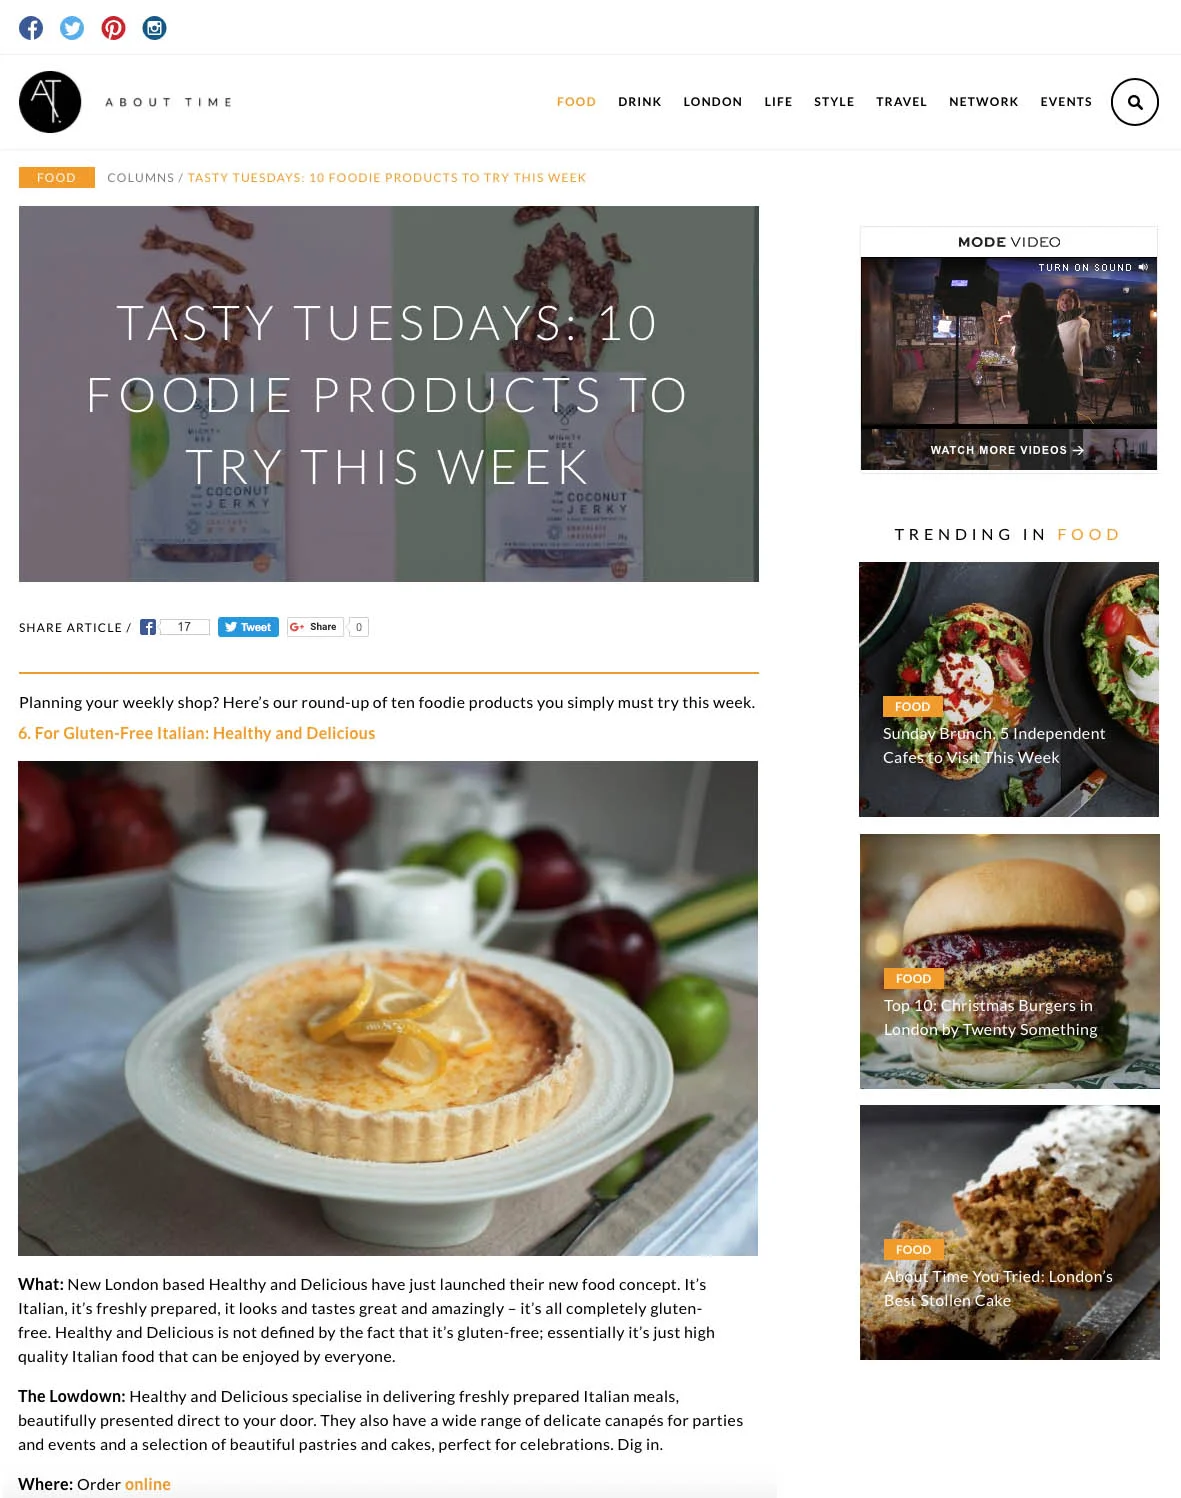Open the Drink navigation menu
Screen dimensions: 1181x1498
[640, 102]
